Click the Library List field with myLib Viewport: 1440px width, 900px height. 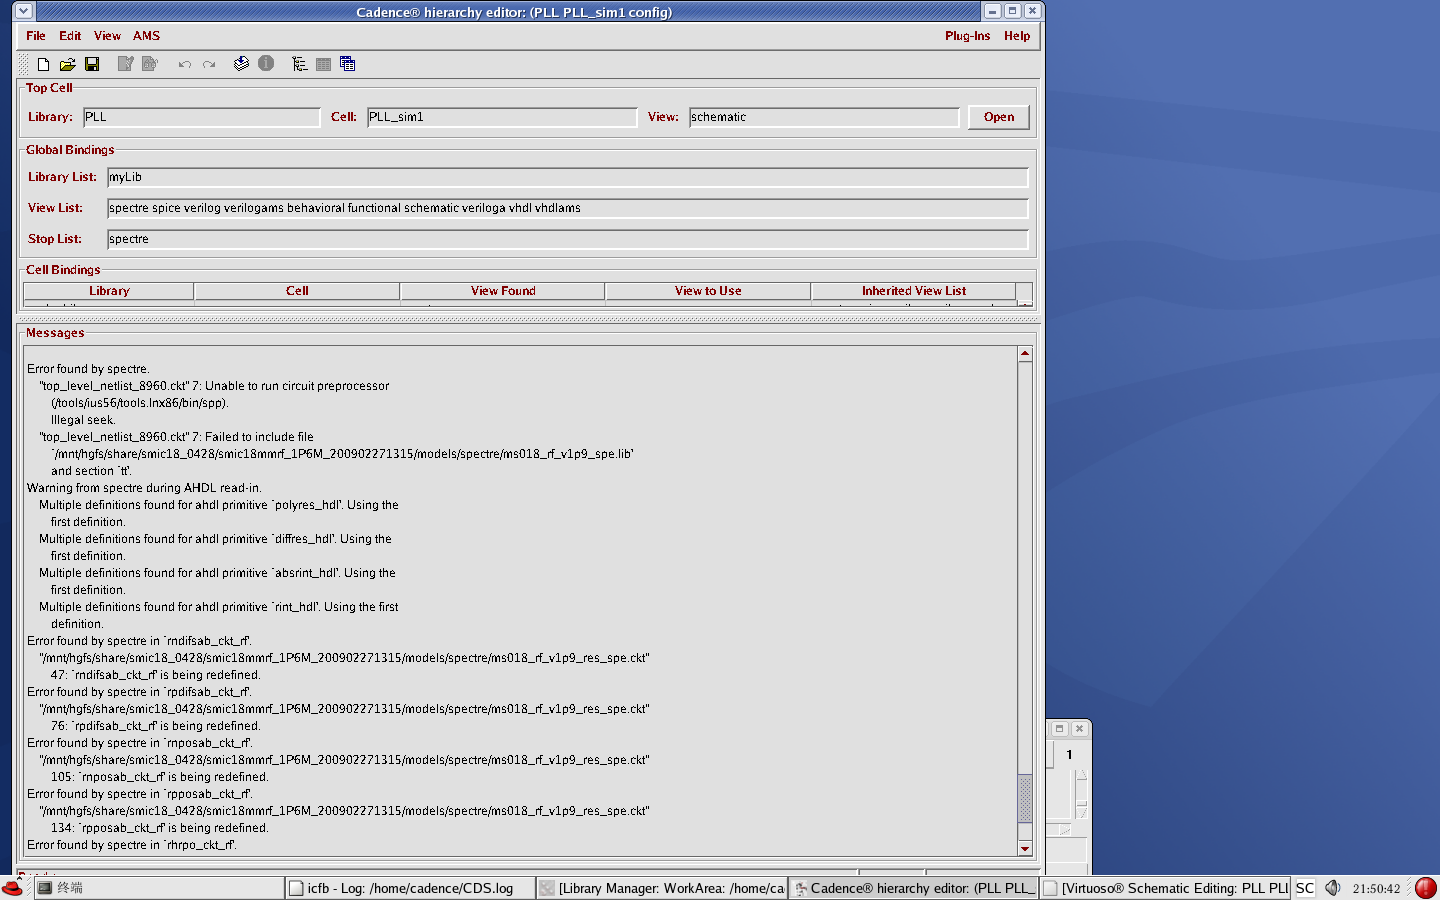point(568,177)
